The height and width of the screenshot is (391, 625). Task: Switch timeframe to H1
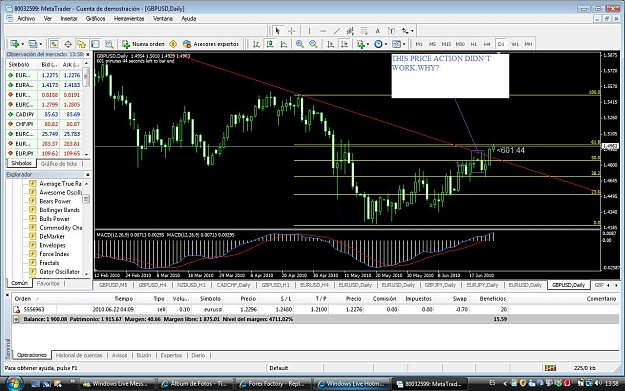tap(474, 44)
